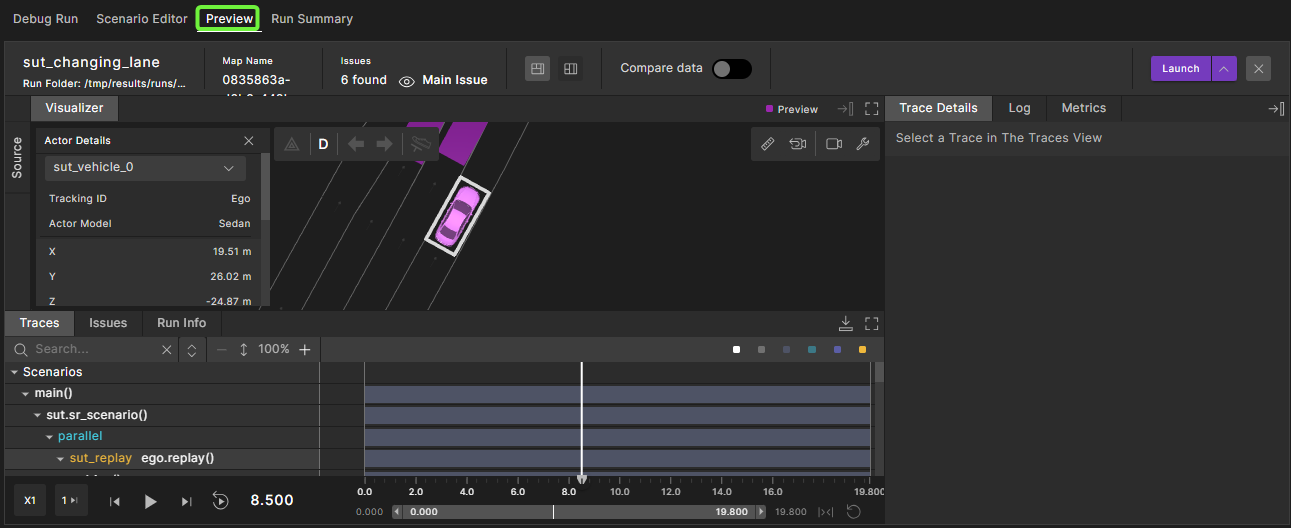The width and height of the screenshot is (1291, 528).
Task: Click the follow-actor camera icon
Action: tap(797, 144)
